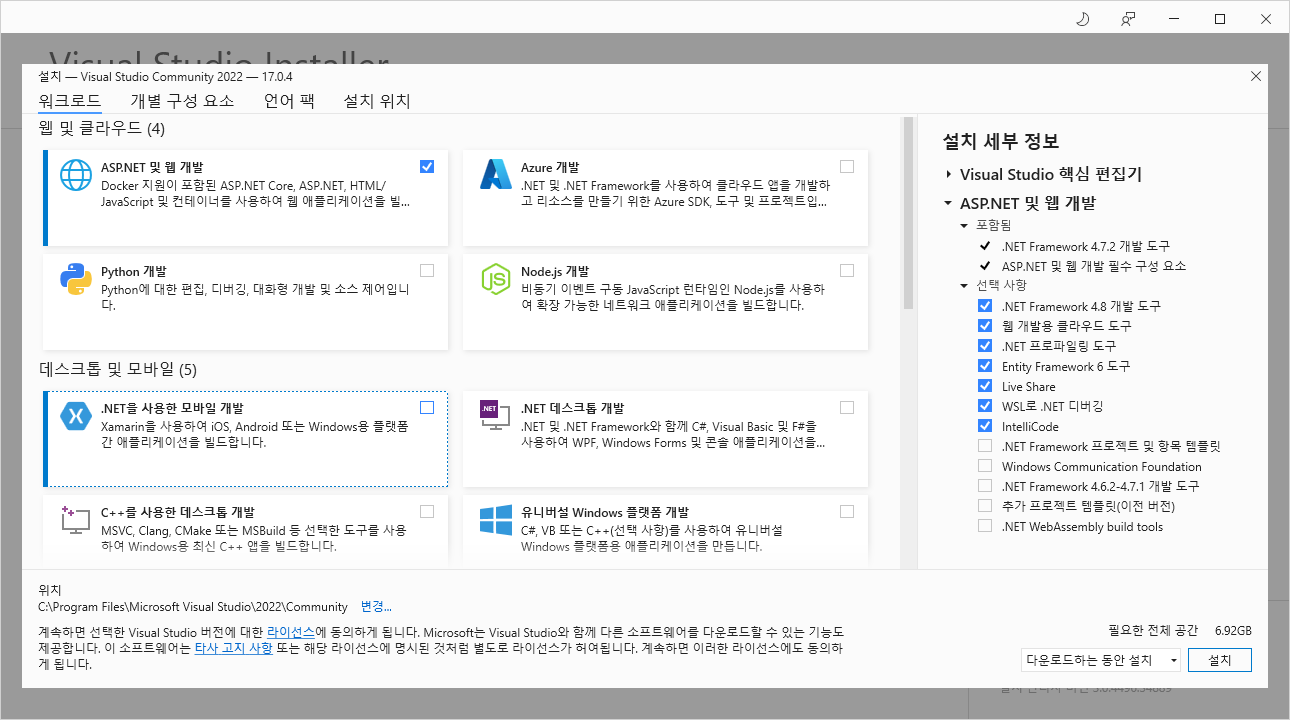The image size is (1290, 720).
Task: Open the 다운로드하는 동안 설치 dropdown
Action: tap(1101, 660)
